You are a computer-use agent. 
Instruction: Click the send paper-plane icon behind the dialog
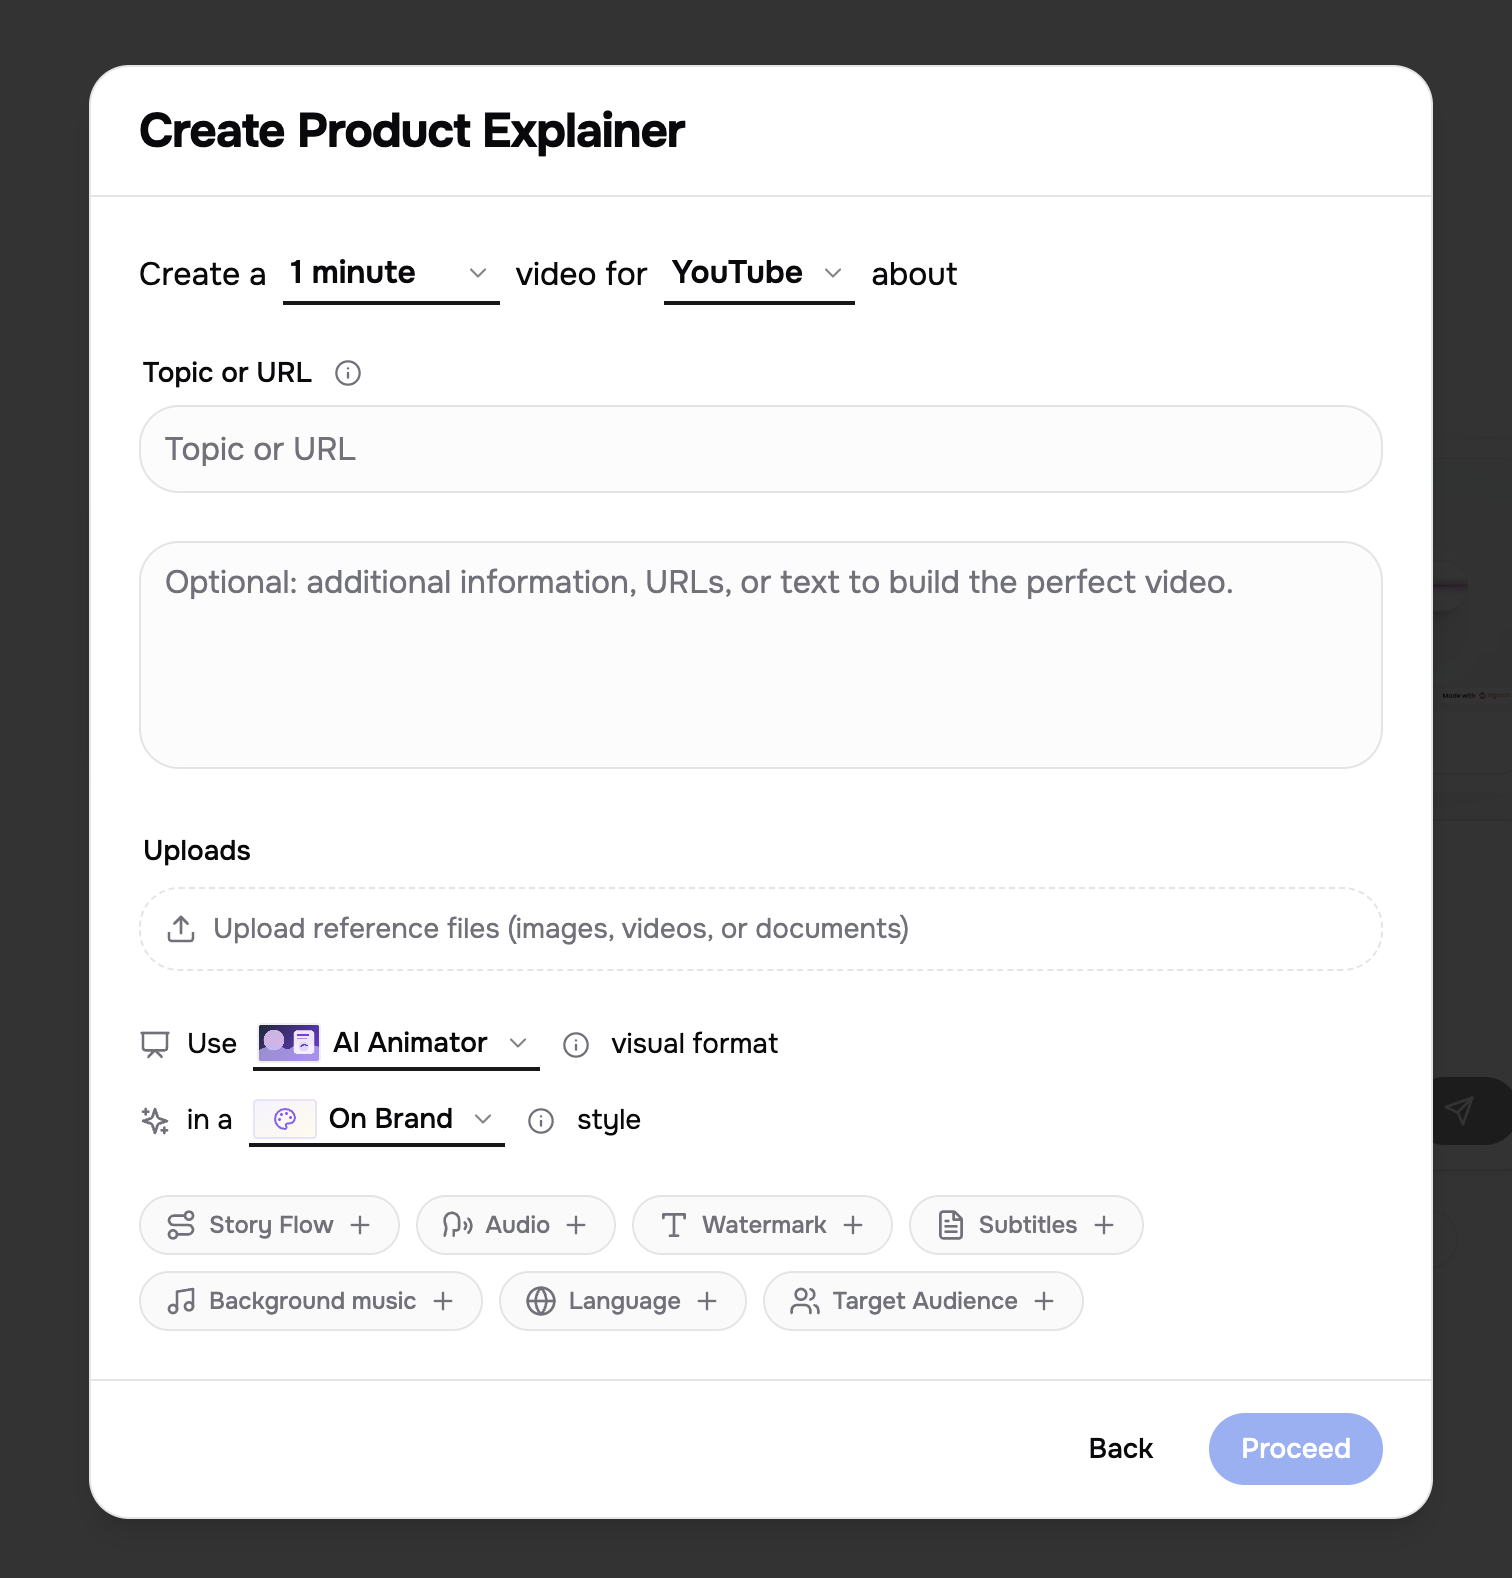pyautogui.click(x=1460, y=1110)
